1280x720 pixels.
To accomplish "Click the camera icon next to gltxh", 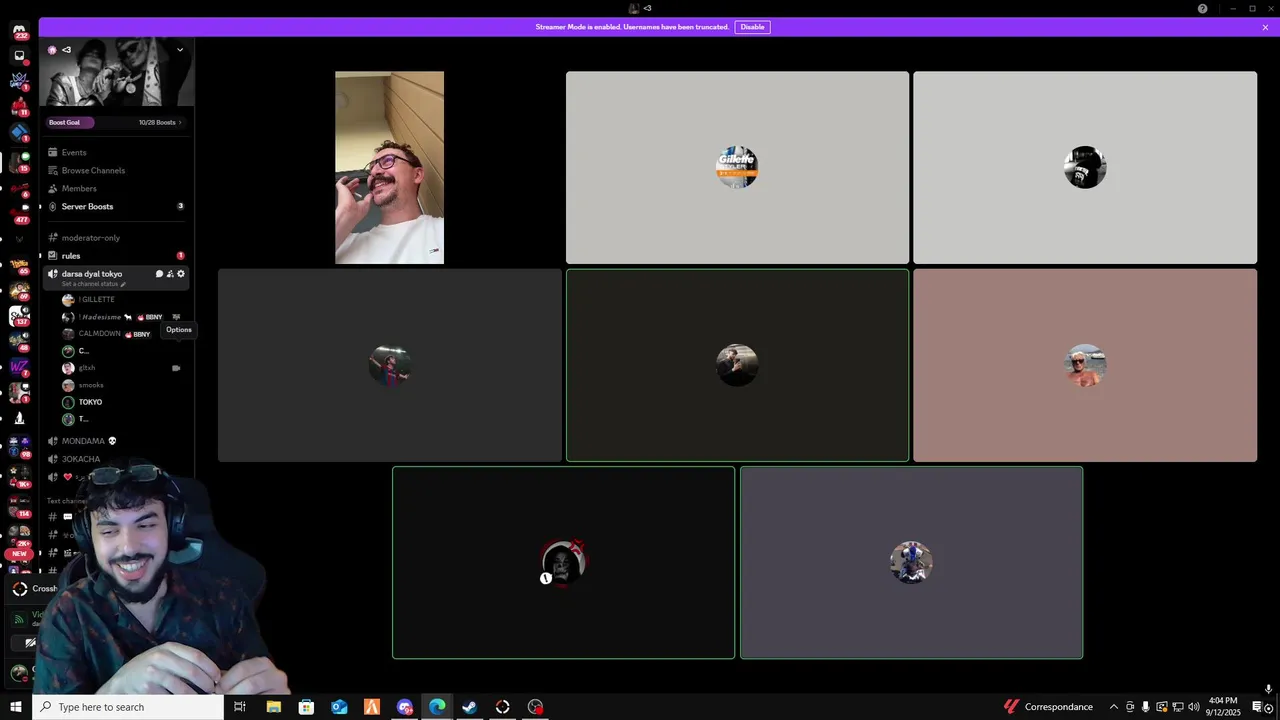I will tap(176, 368).
